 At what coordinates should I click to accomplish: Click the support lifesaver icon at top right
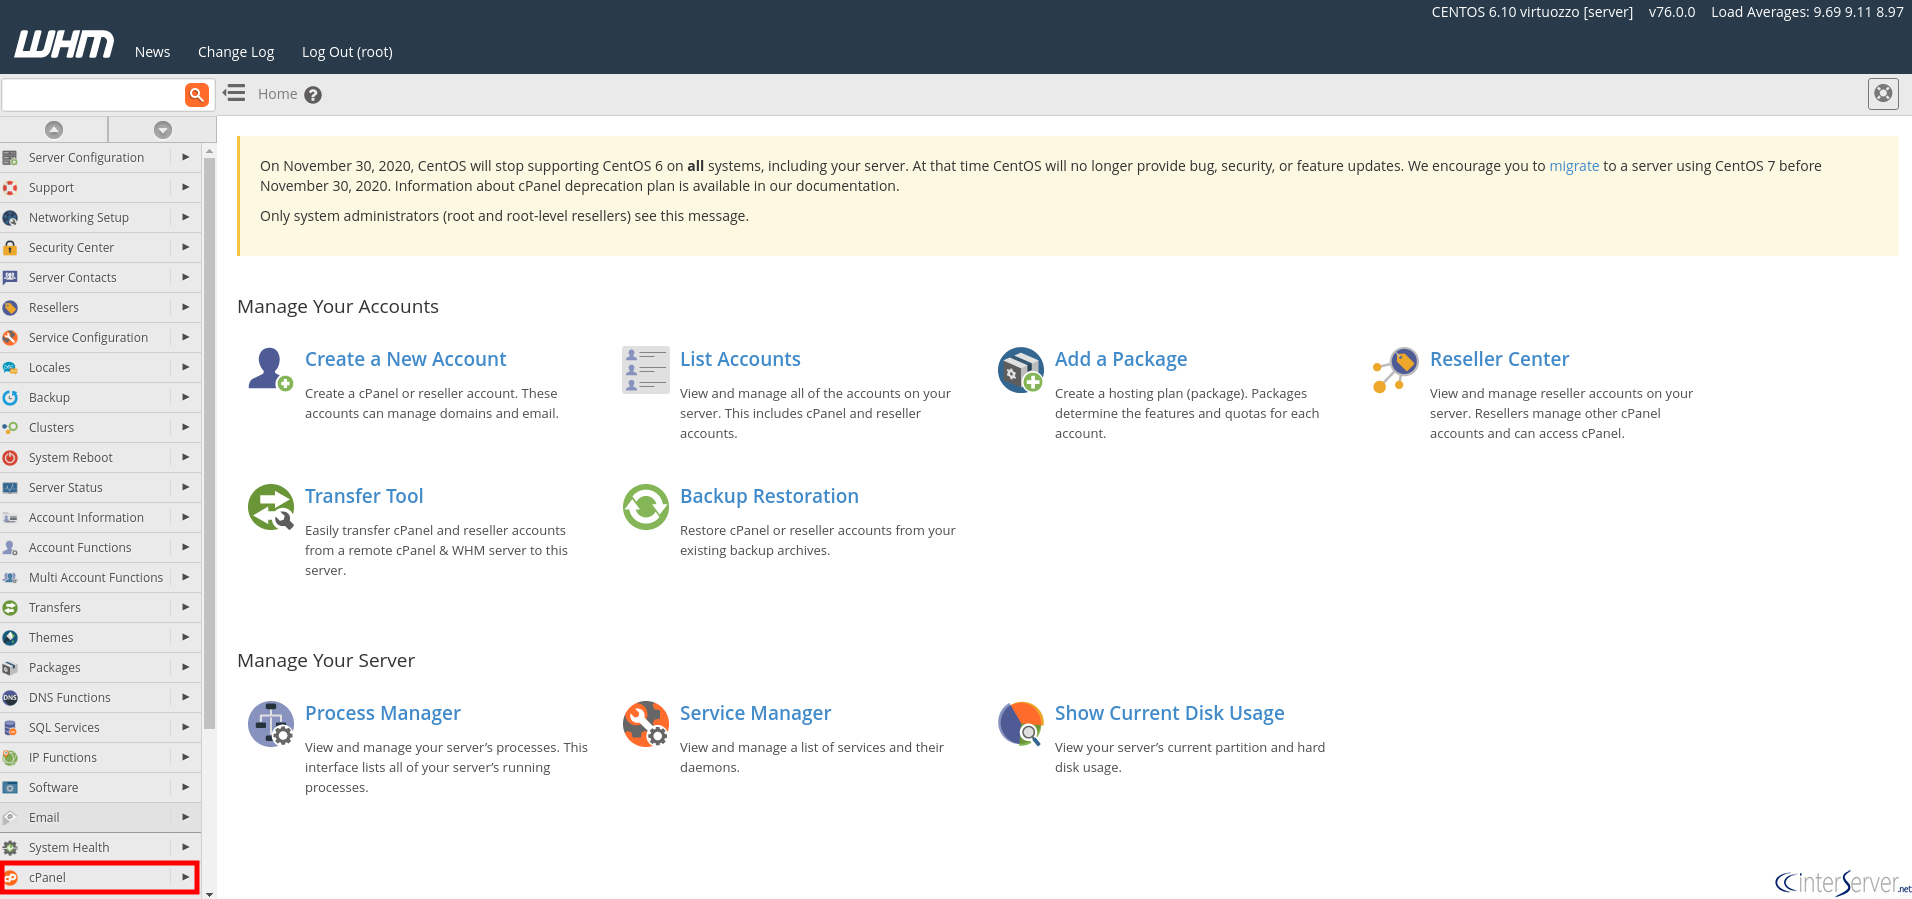tap(1883, 94)
